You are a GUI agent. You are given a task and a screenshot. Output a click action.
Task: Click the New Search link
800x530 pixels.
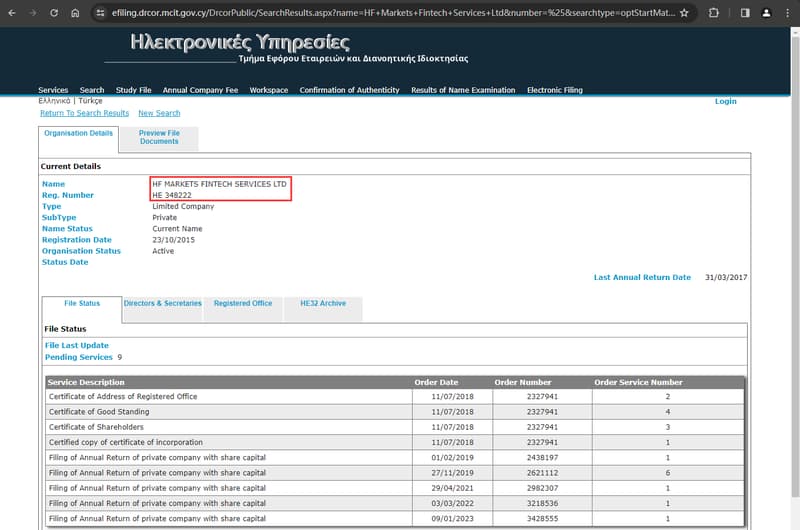point(159,113)
